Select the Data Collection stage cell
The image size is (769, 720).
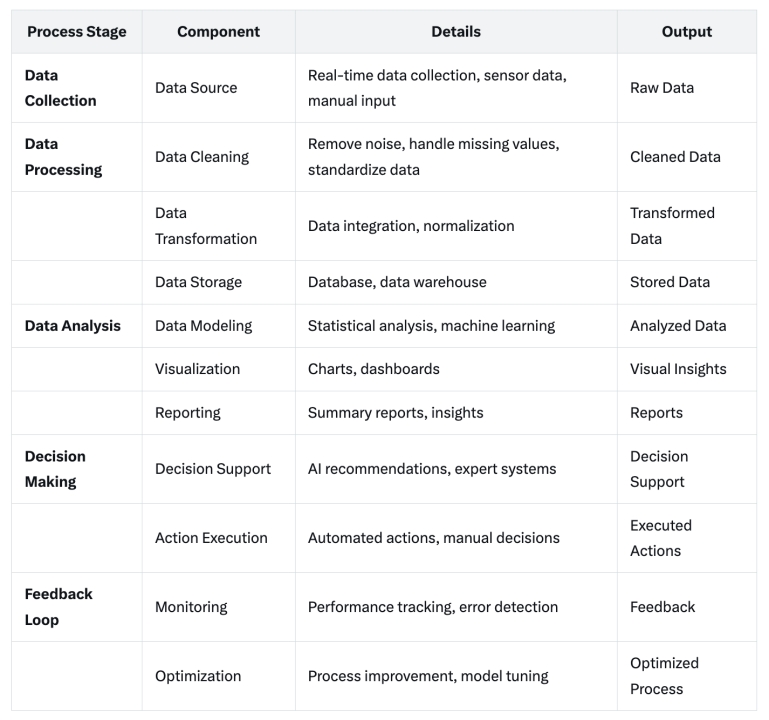(x=61, y=88)
